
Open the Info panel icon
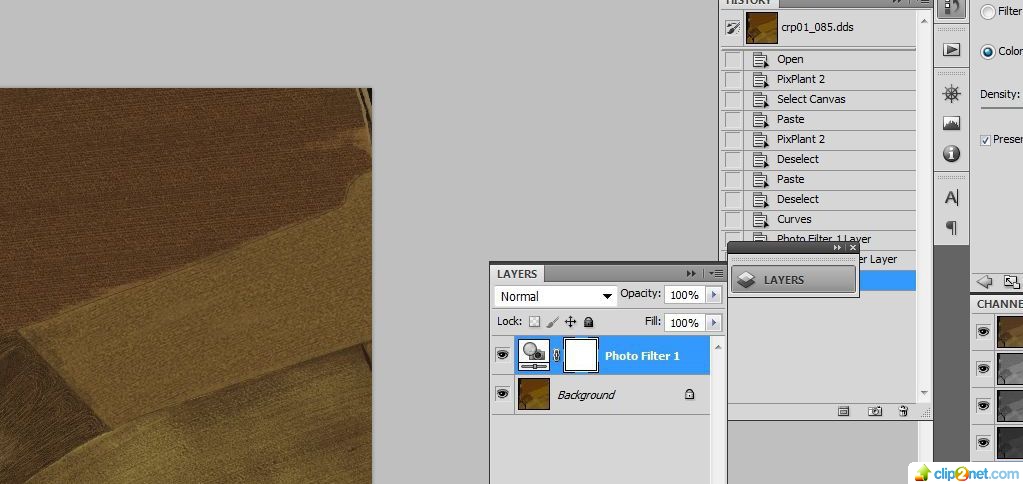pos(951,154)
